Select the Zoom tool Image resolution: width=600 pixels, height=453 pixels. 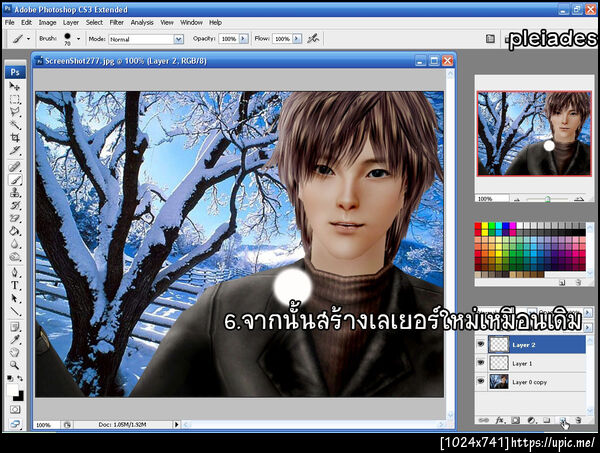14,365
